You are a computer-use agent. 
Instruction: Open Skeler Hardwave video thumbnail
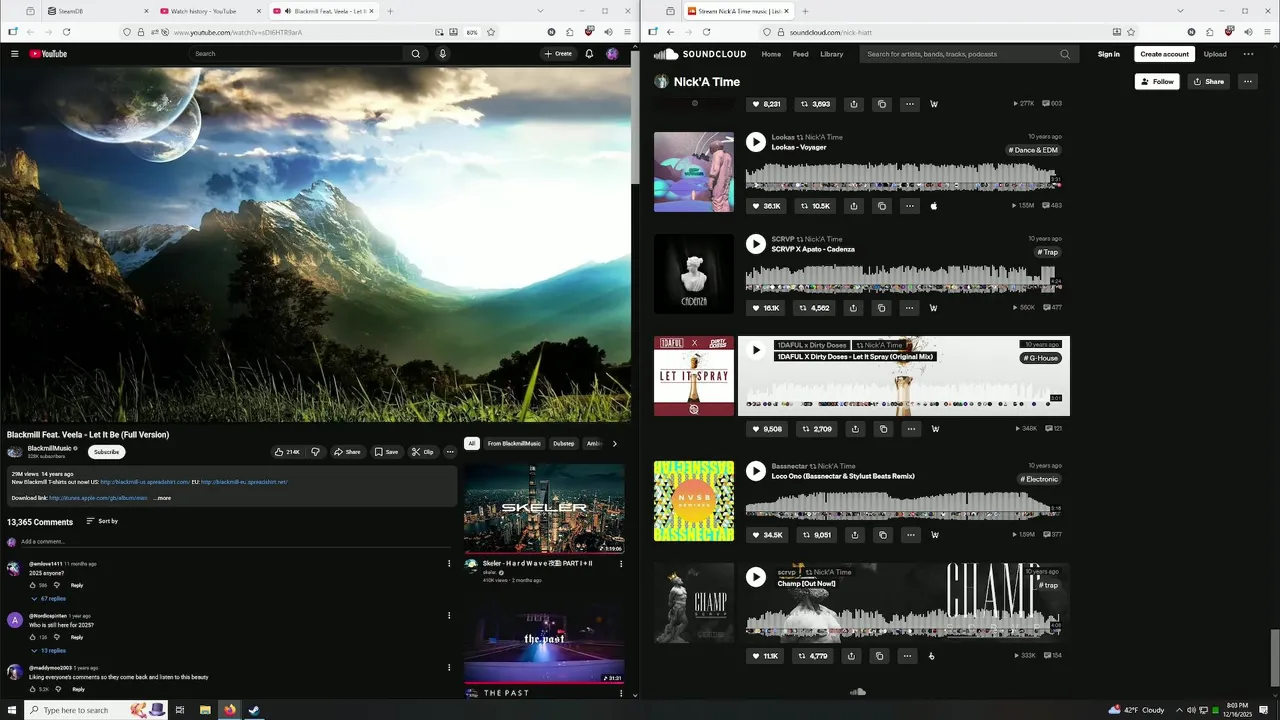coord(544,509)
